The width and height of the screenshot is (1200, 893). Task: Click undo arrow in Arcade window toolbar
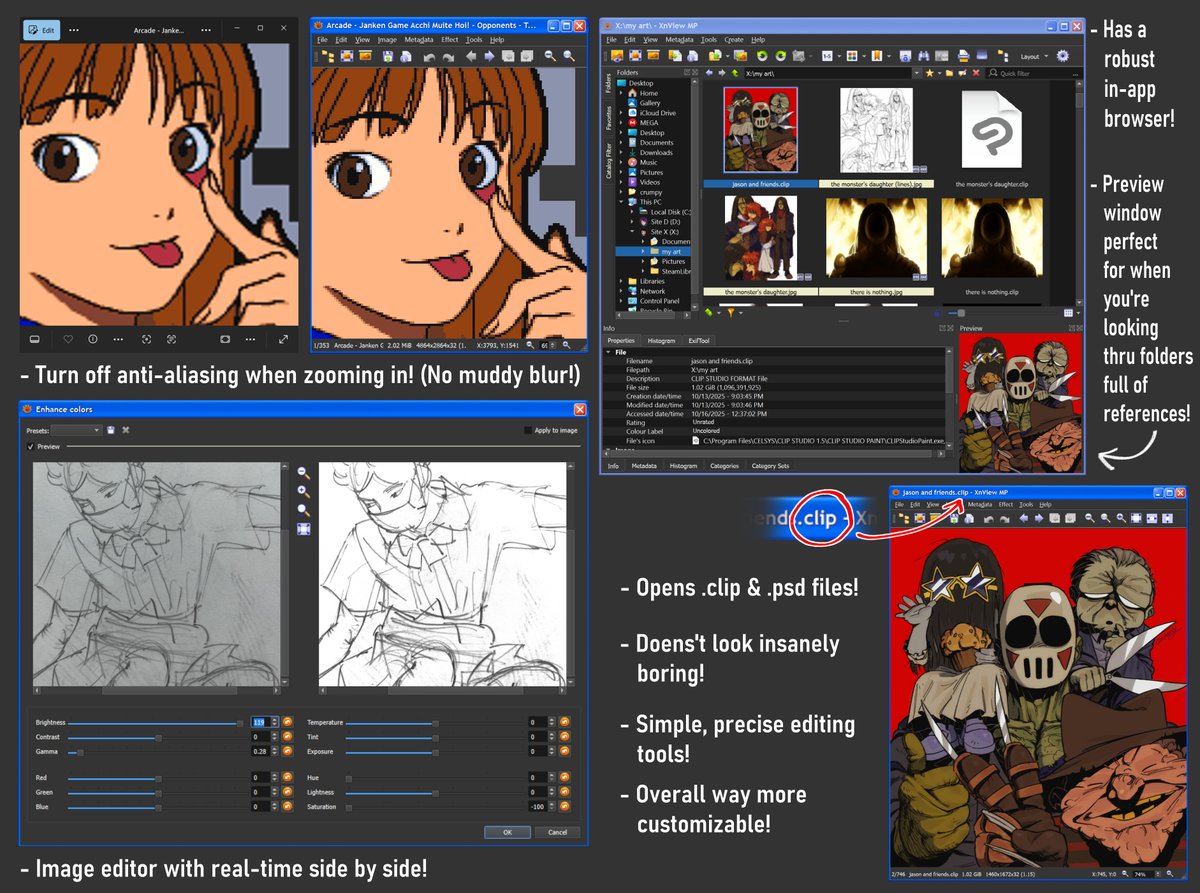(x=429, y=57)
